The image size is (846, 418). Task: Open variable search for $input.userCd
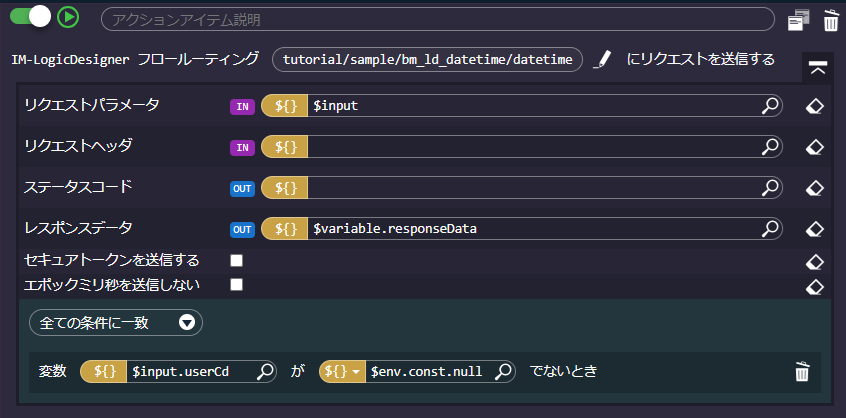pyautogui.click(x=265, y=371)
